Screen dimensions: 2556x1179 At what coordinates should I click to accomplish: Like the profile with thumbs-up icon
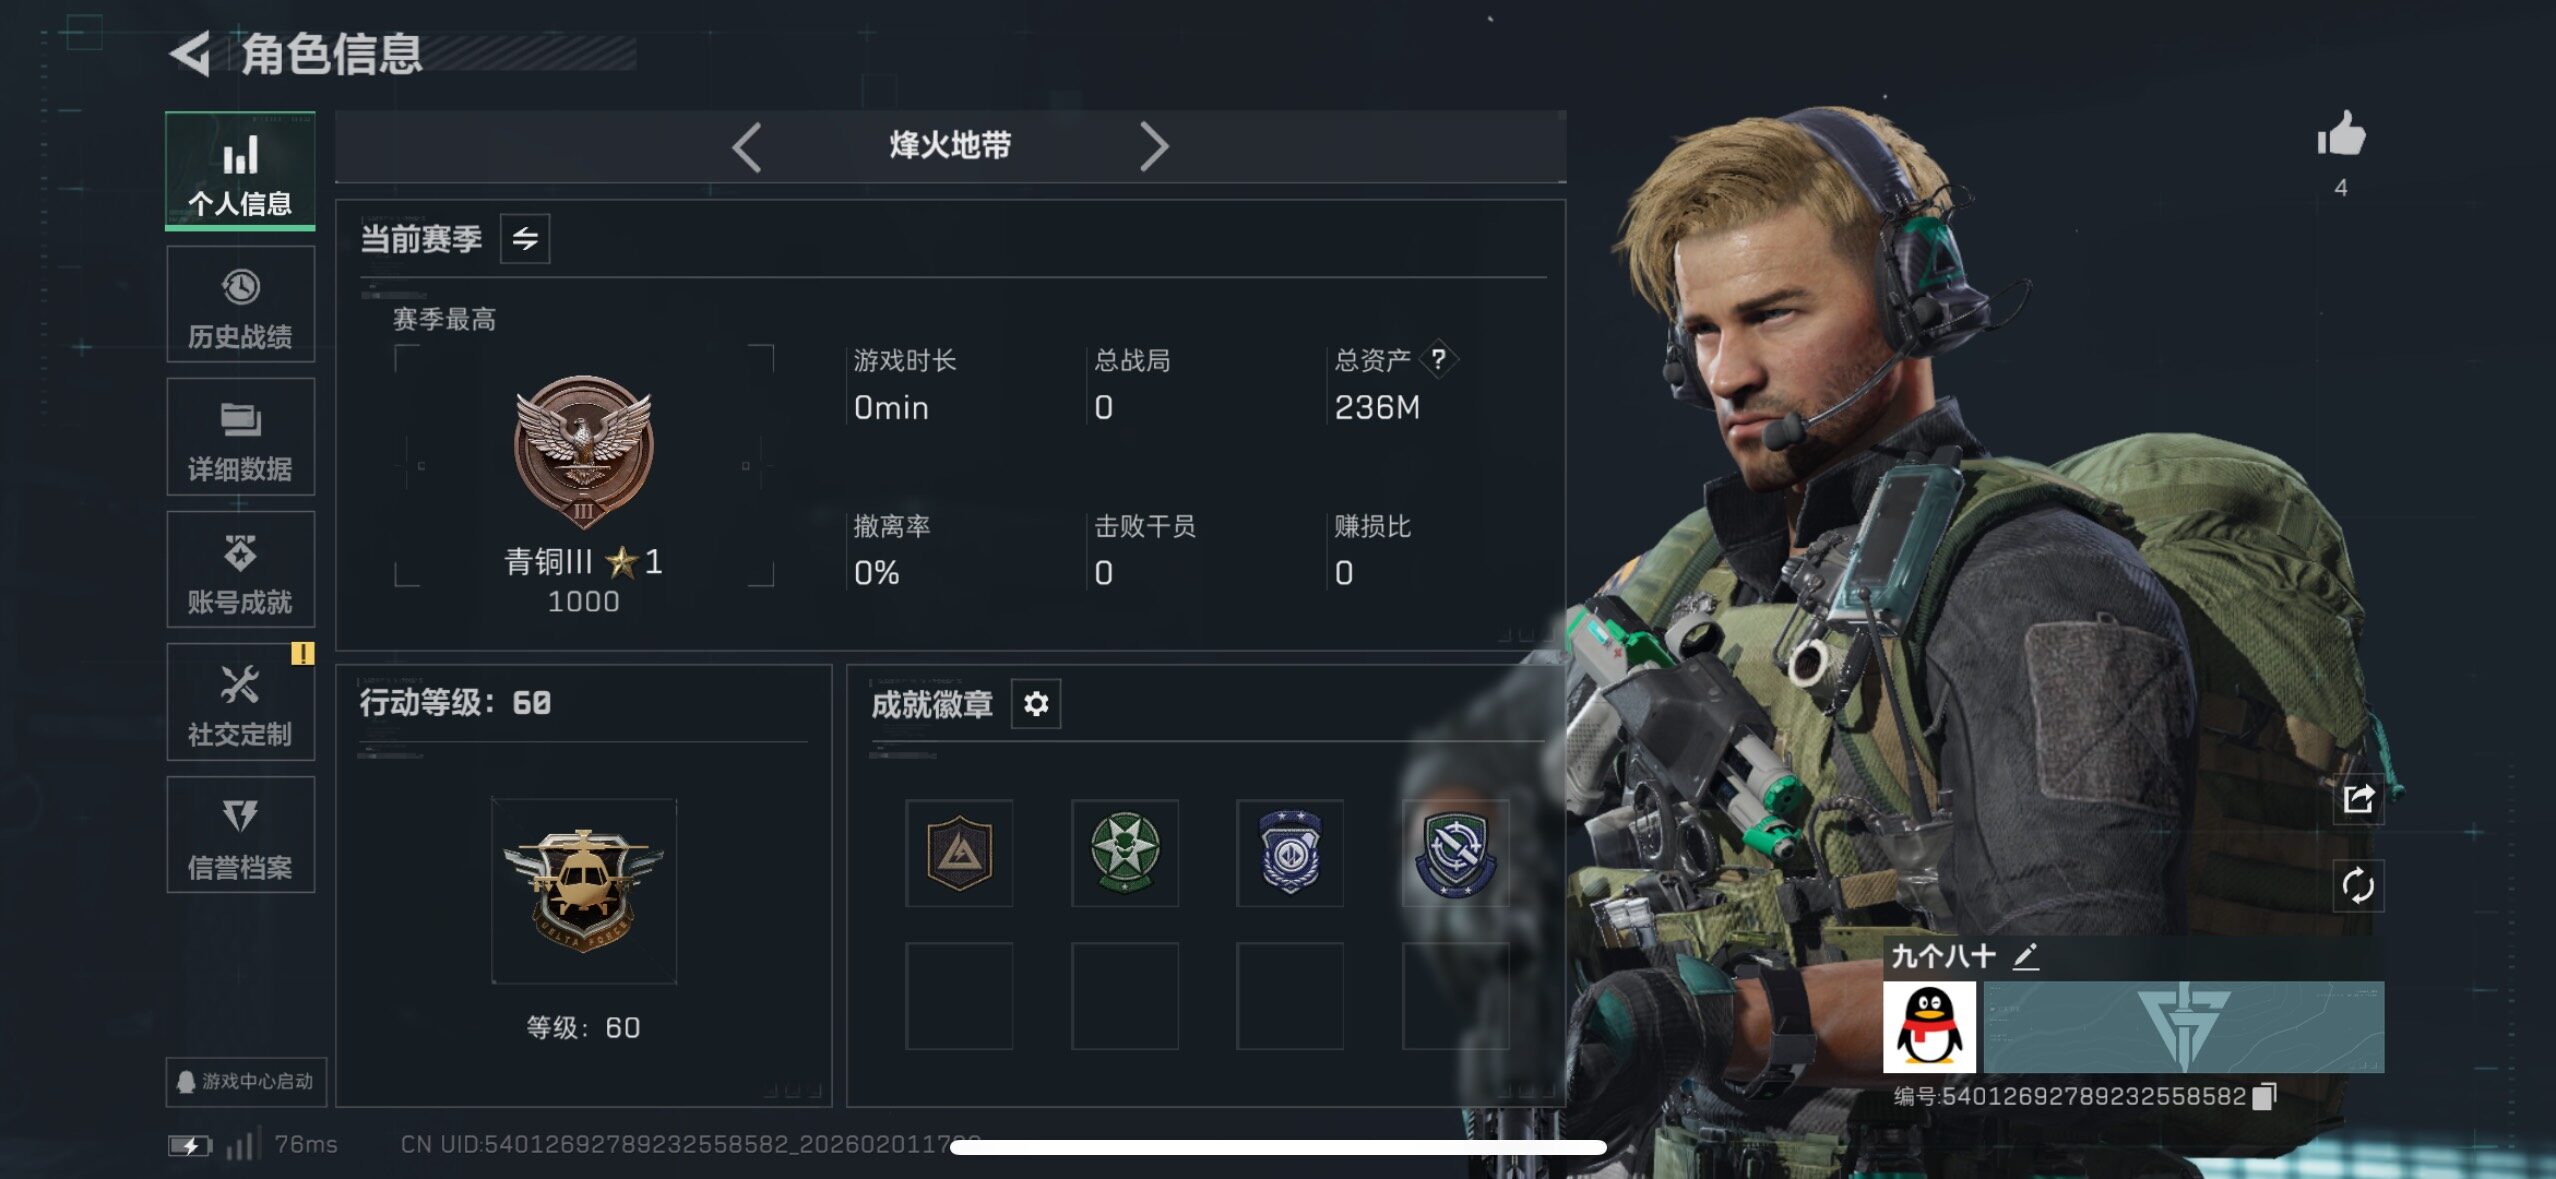click(2341, 133)
